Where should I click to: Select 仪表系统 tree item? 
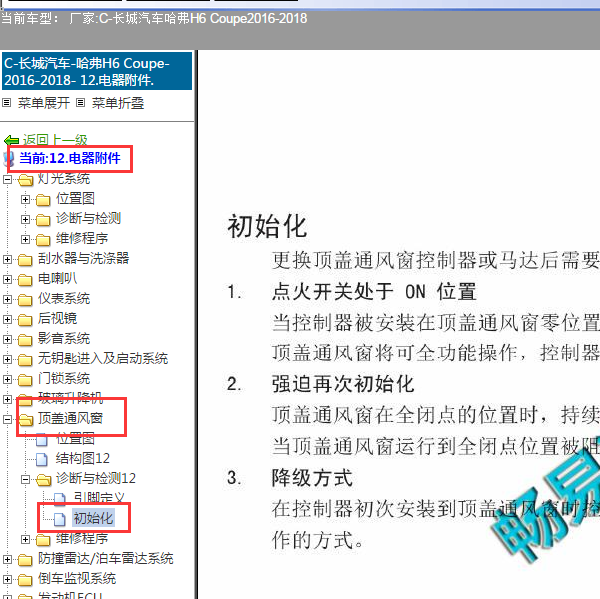coord(64,298)
